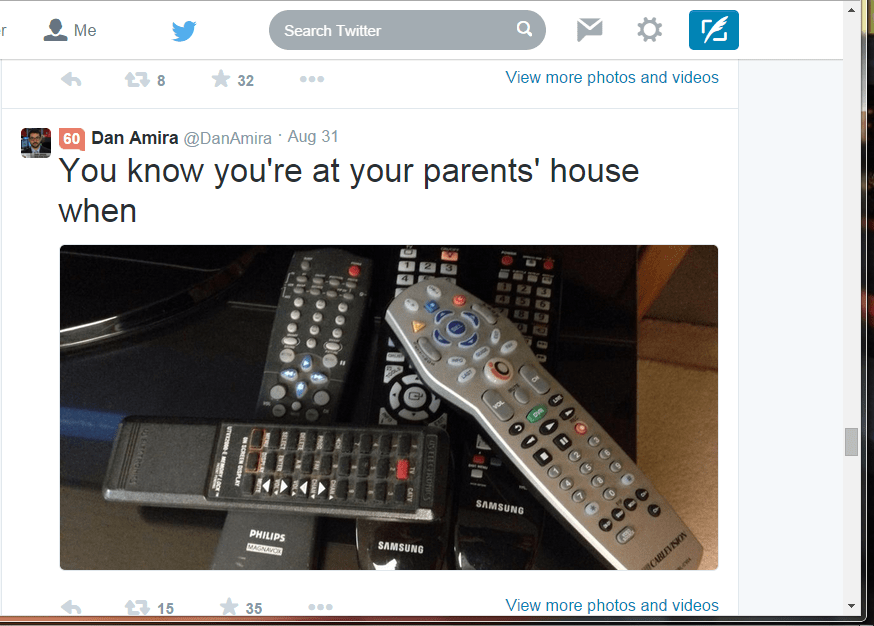This screenshot has width=874, height=626.
Task: Open the upper View more photos and videos link
Action: coord(611,77)
